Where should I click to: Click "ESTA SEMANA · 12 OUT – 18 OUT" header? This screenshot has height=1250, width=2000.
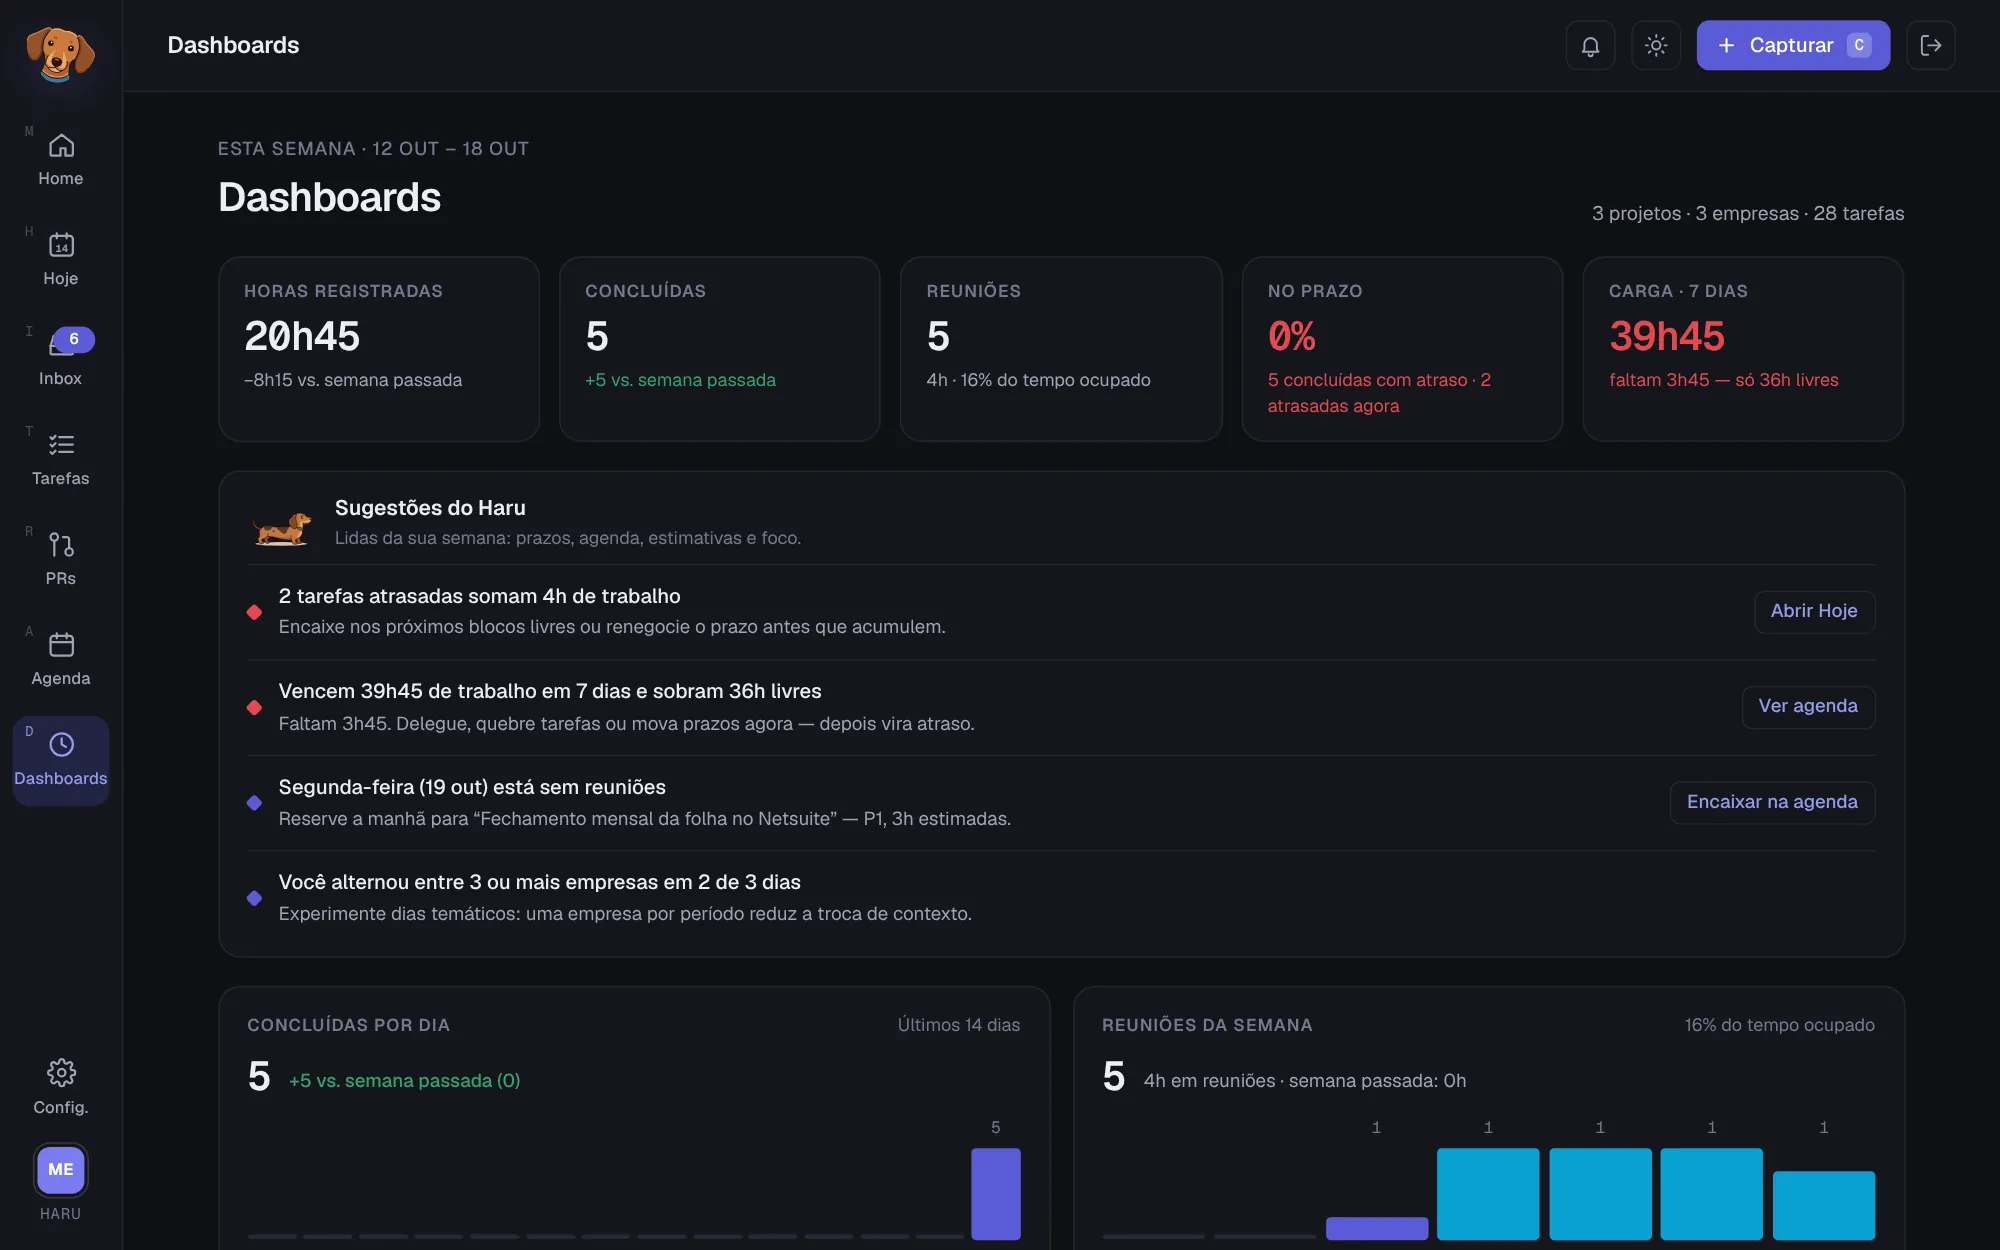coord(373,148)
